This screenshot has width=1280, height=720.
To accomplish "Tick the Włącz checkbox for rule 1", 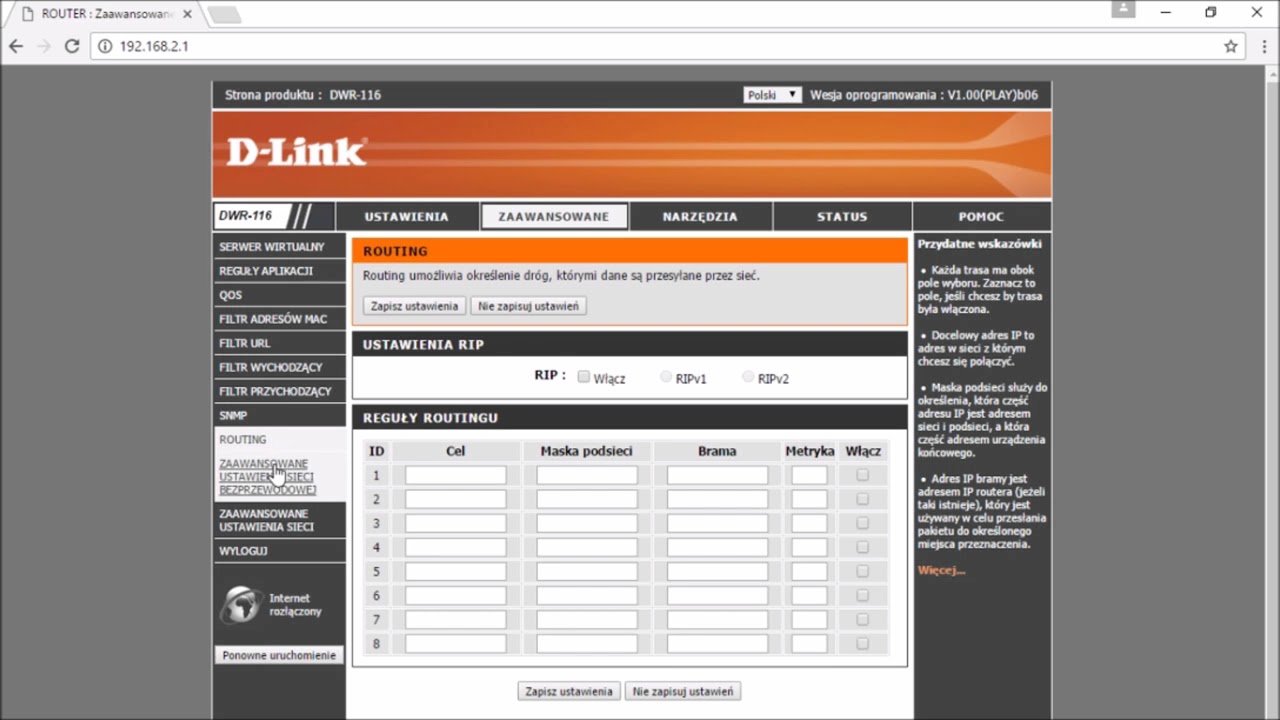I will (x=863, y=475).
